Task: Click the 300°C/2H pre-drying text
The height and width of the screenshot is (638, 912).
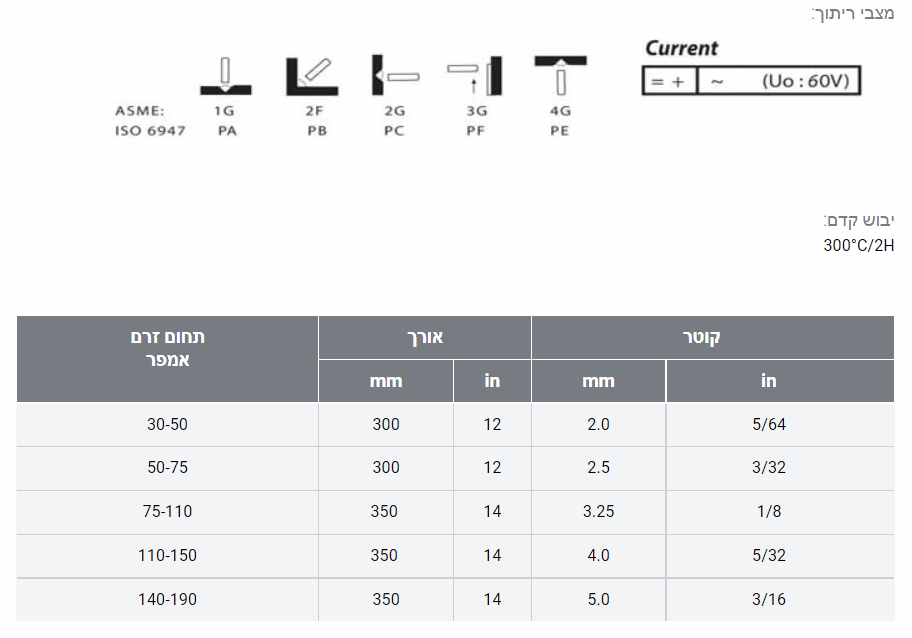Action: click(858, 245)
